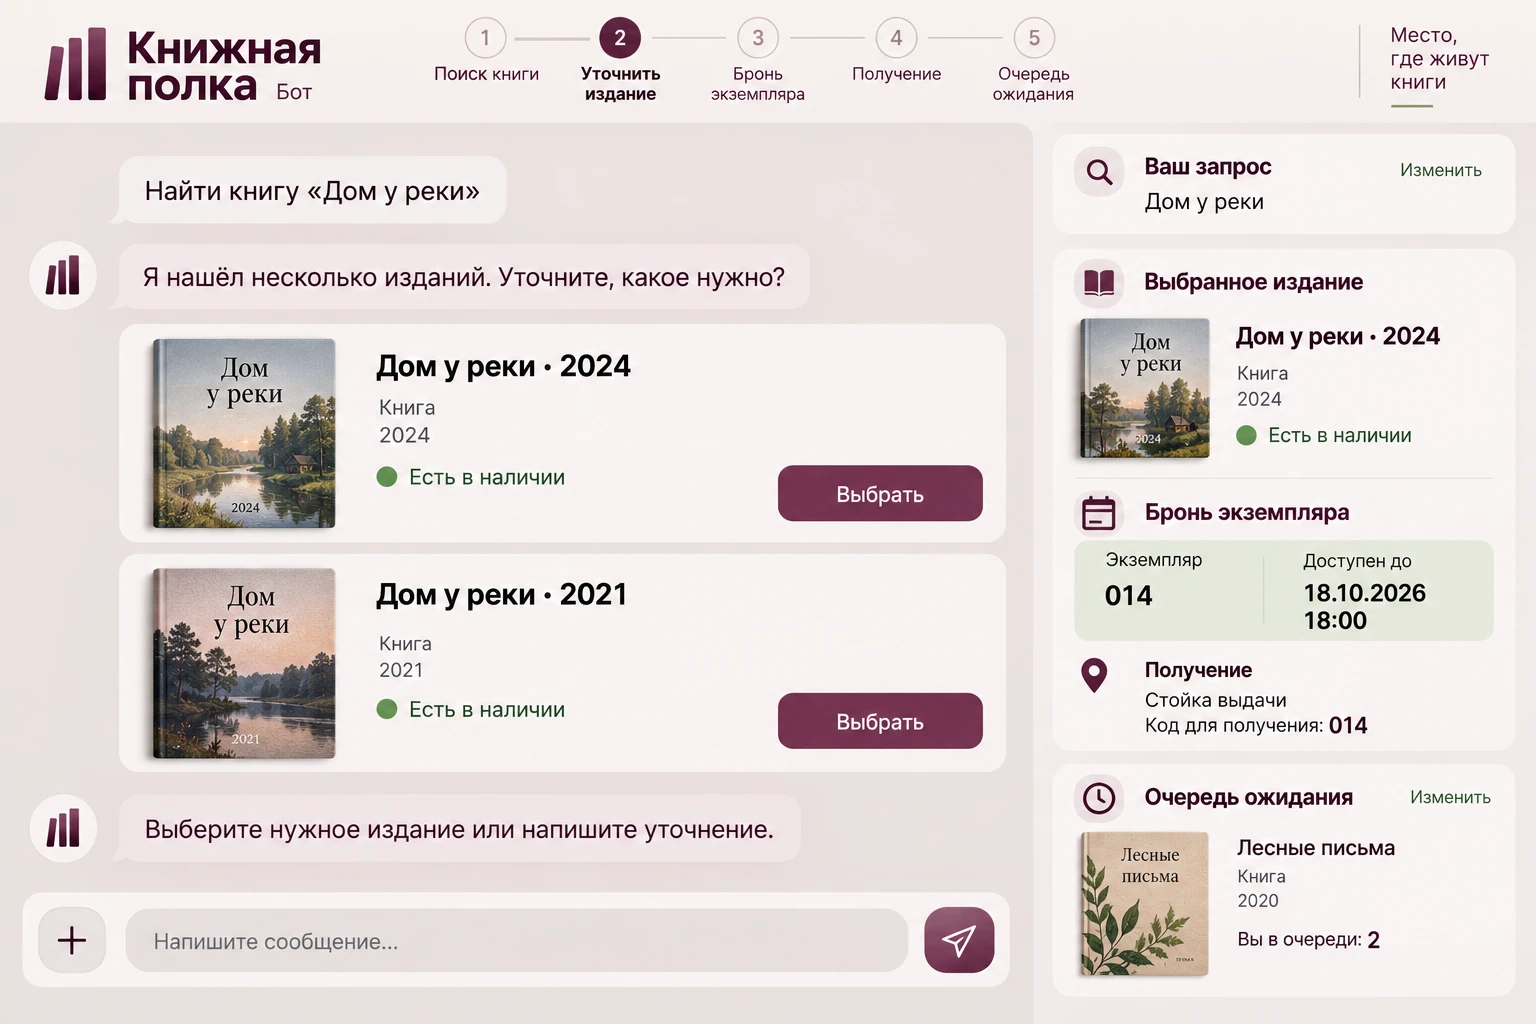Click the open book icon beside Выбранное издание

click(1099, 282)
